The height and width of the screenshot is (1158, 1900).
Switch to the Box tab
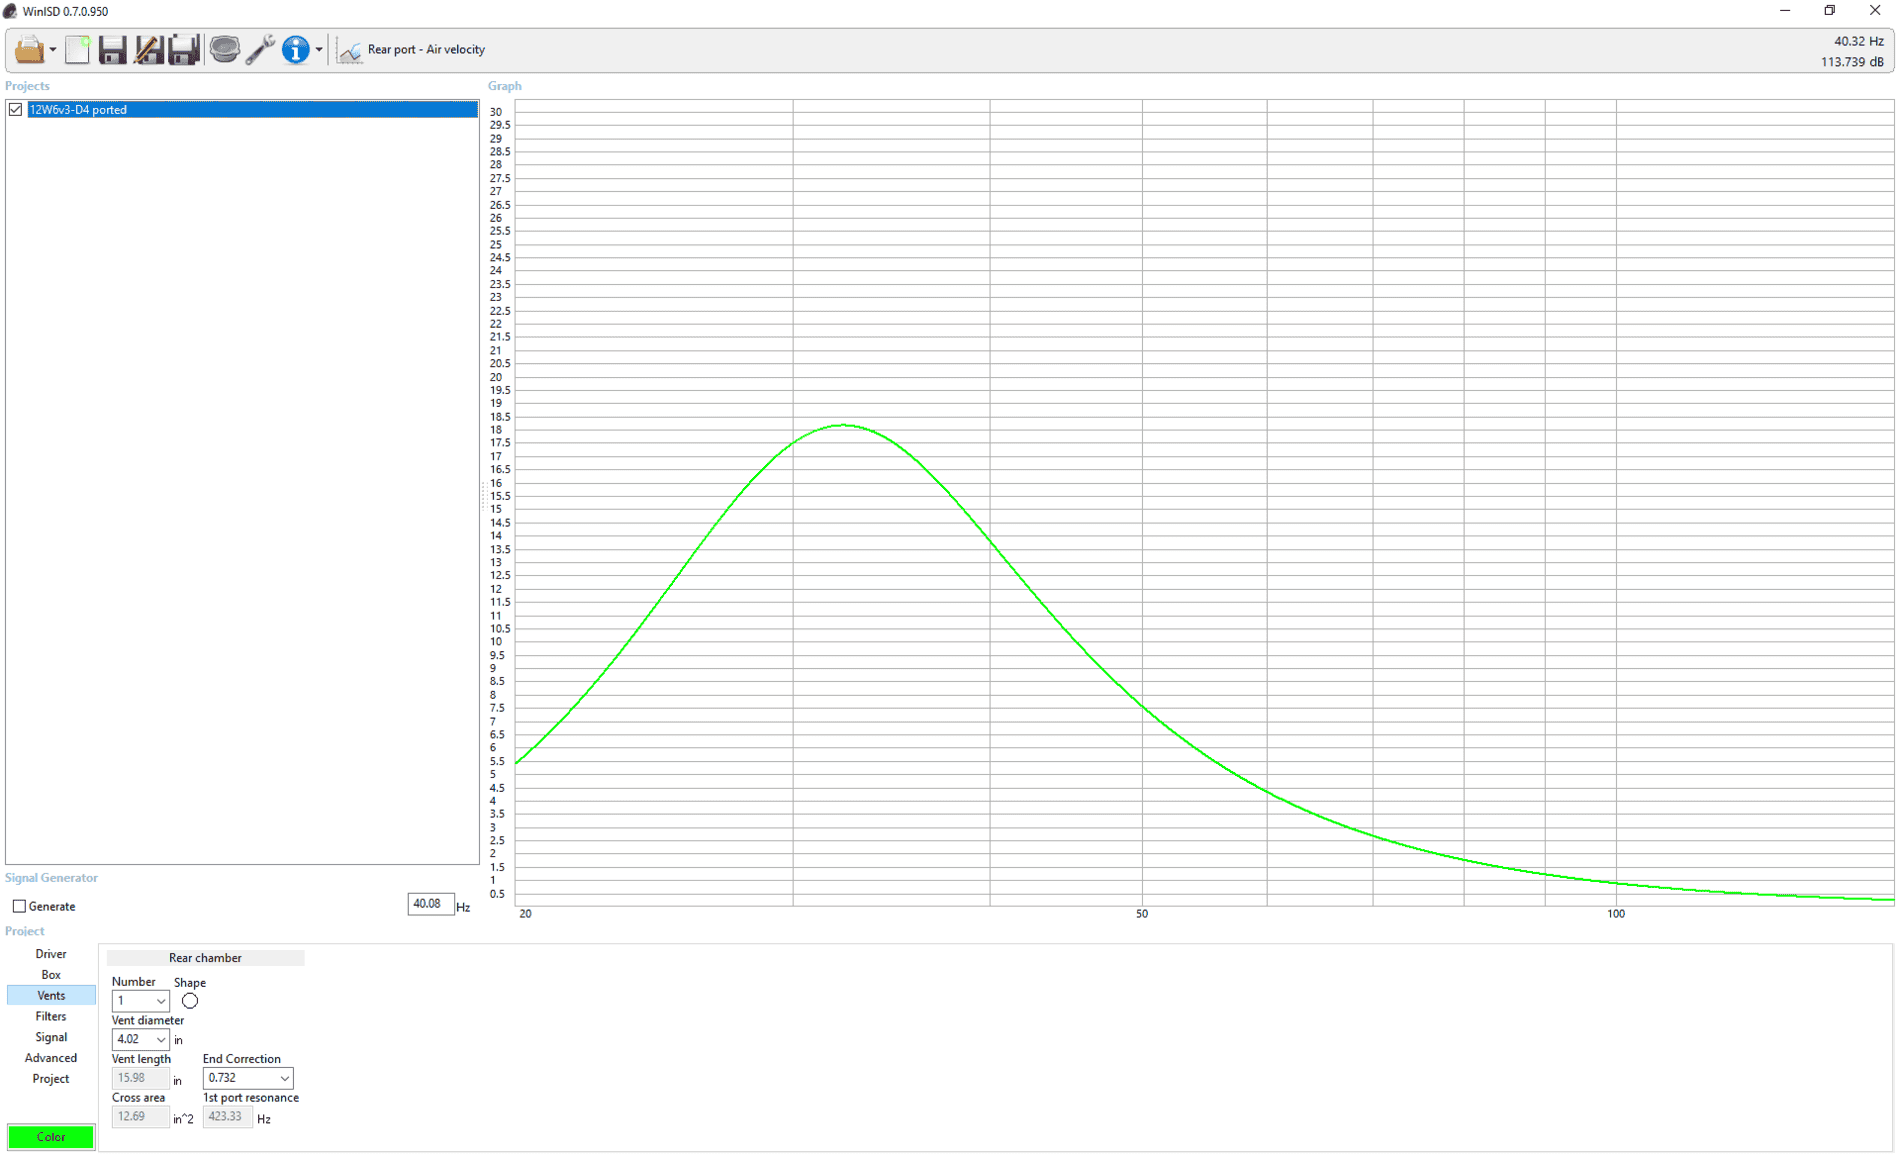click(51, 975)
